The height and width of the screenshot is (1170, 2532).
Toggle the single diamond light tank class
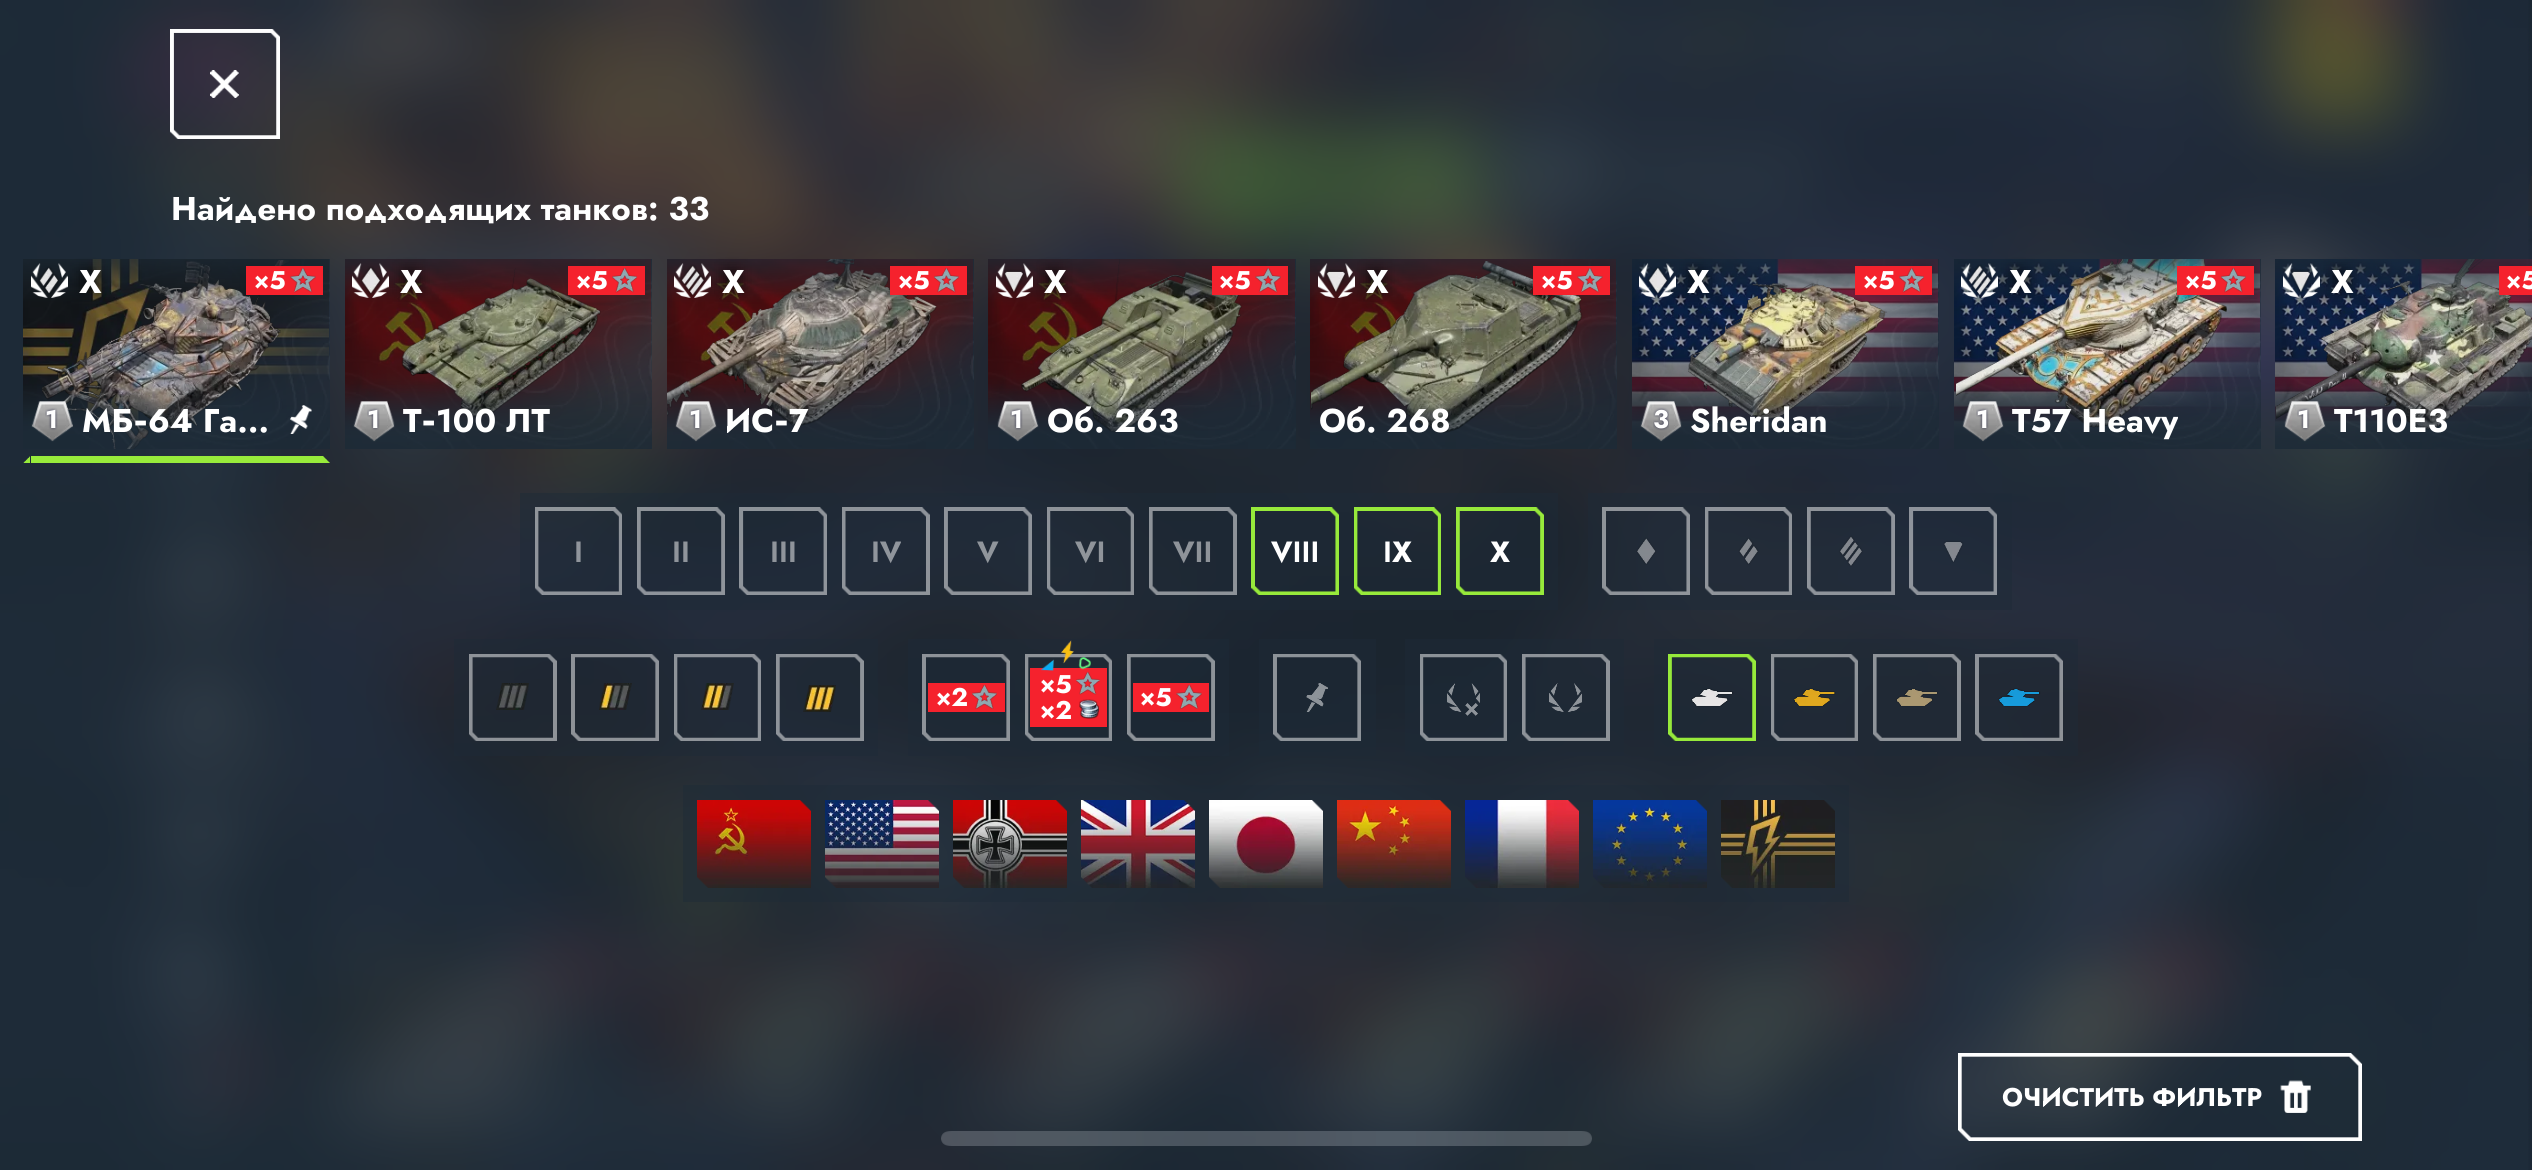tap(1645, 551)
